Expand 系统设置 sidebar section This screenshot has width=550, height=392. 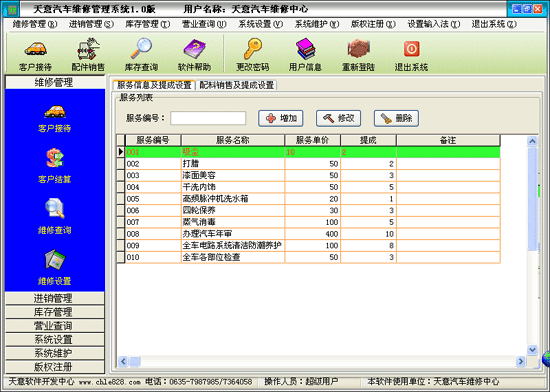pyautogui.click(x=55, y=339)
